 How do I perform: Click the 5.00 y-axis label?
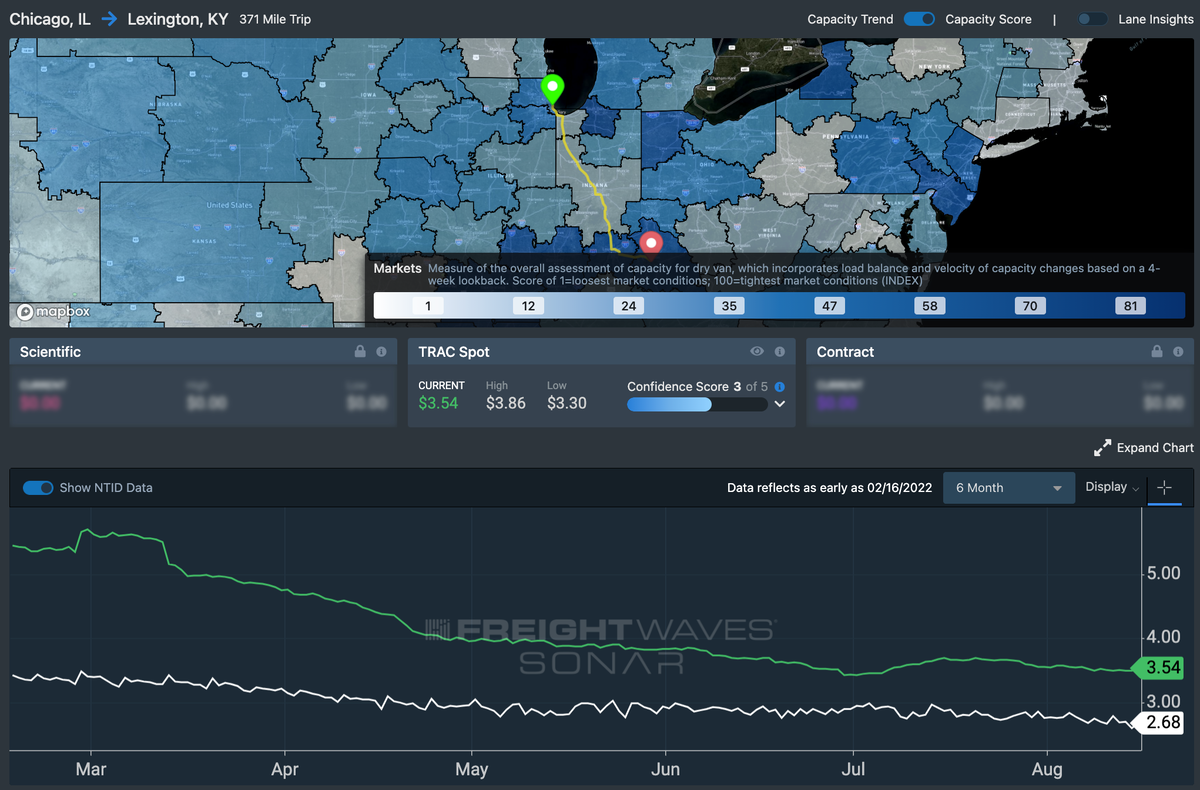1164,574
